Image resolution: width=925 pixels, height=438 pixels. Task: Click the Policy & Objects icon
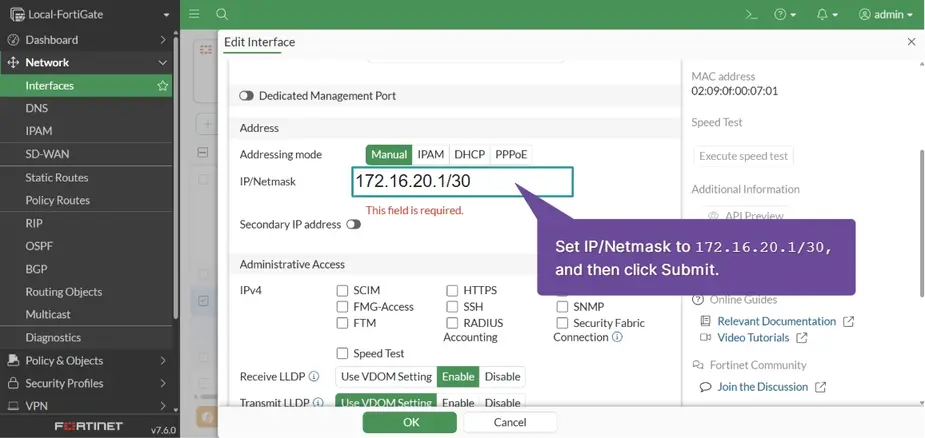click(13, 361)
